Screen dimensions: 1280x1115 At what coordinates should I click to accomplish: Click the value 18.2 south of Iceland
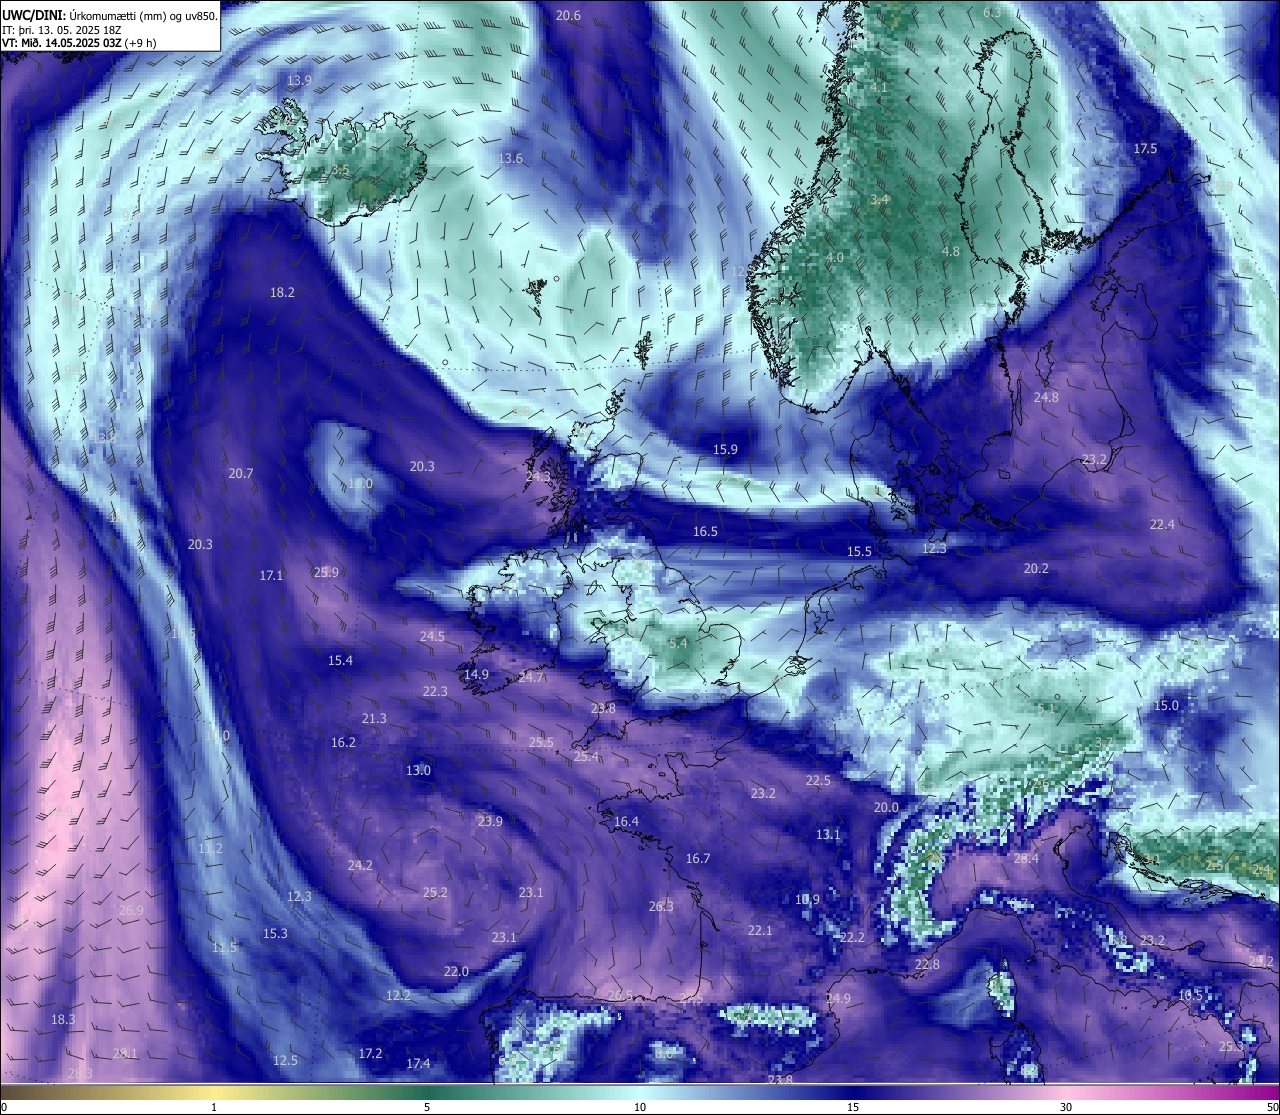(282, 293)
